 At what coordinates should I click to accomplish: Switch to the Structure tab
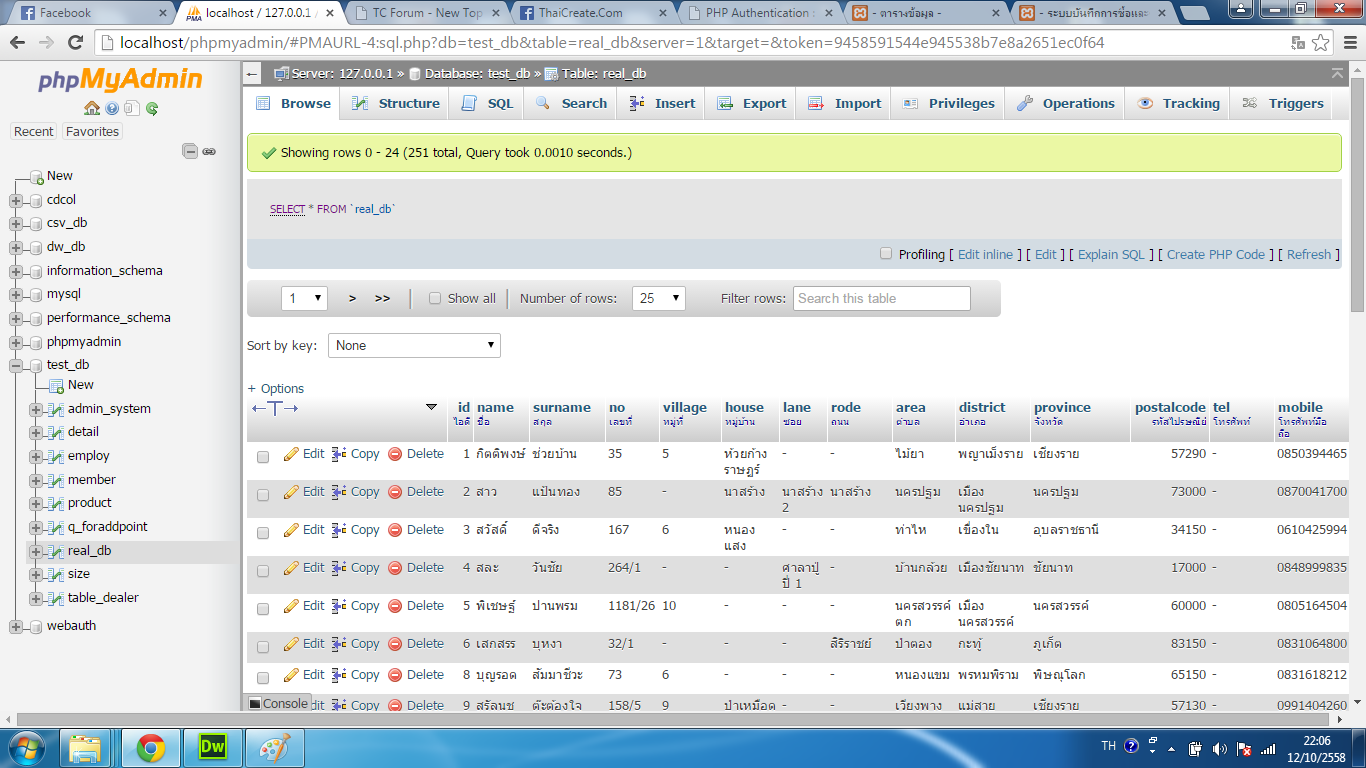[x=396, y=103]
